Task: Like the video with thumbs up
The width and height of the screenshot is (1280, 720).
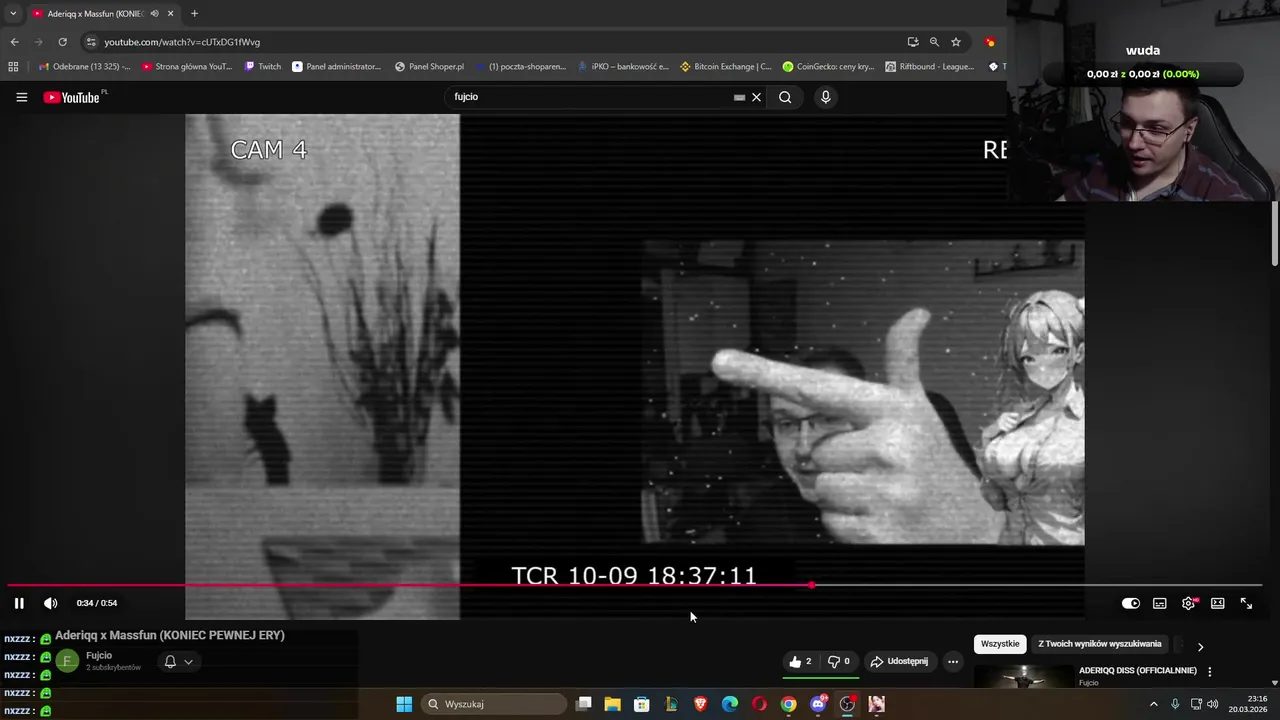Action: point(801,661)
